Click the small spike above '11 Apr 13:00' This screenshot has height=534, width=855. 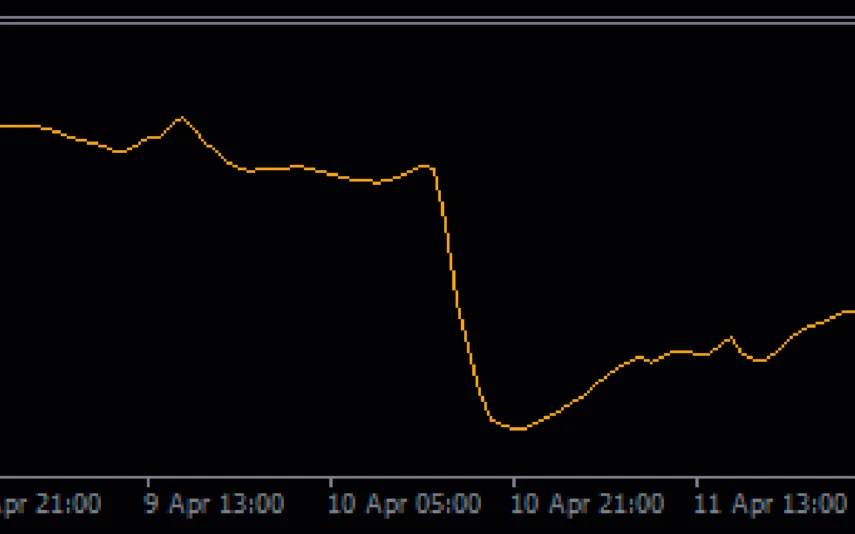tap(731, 337)
